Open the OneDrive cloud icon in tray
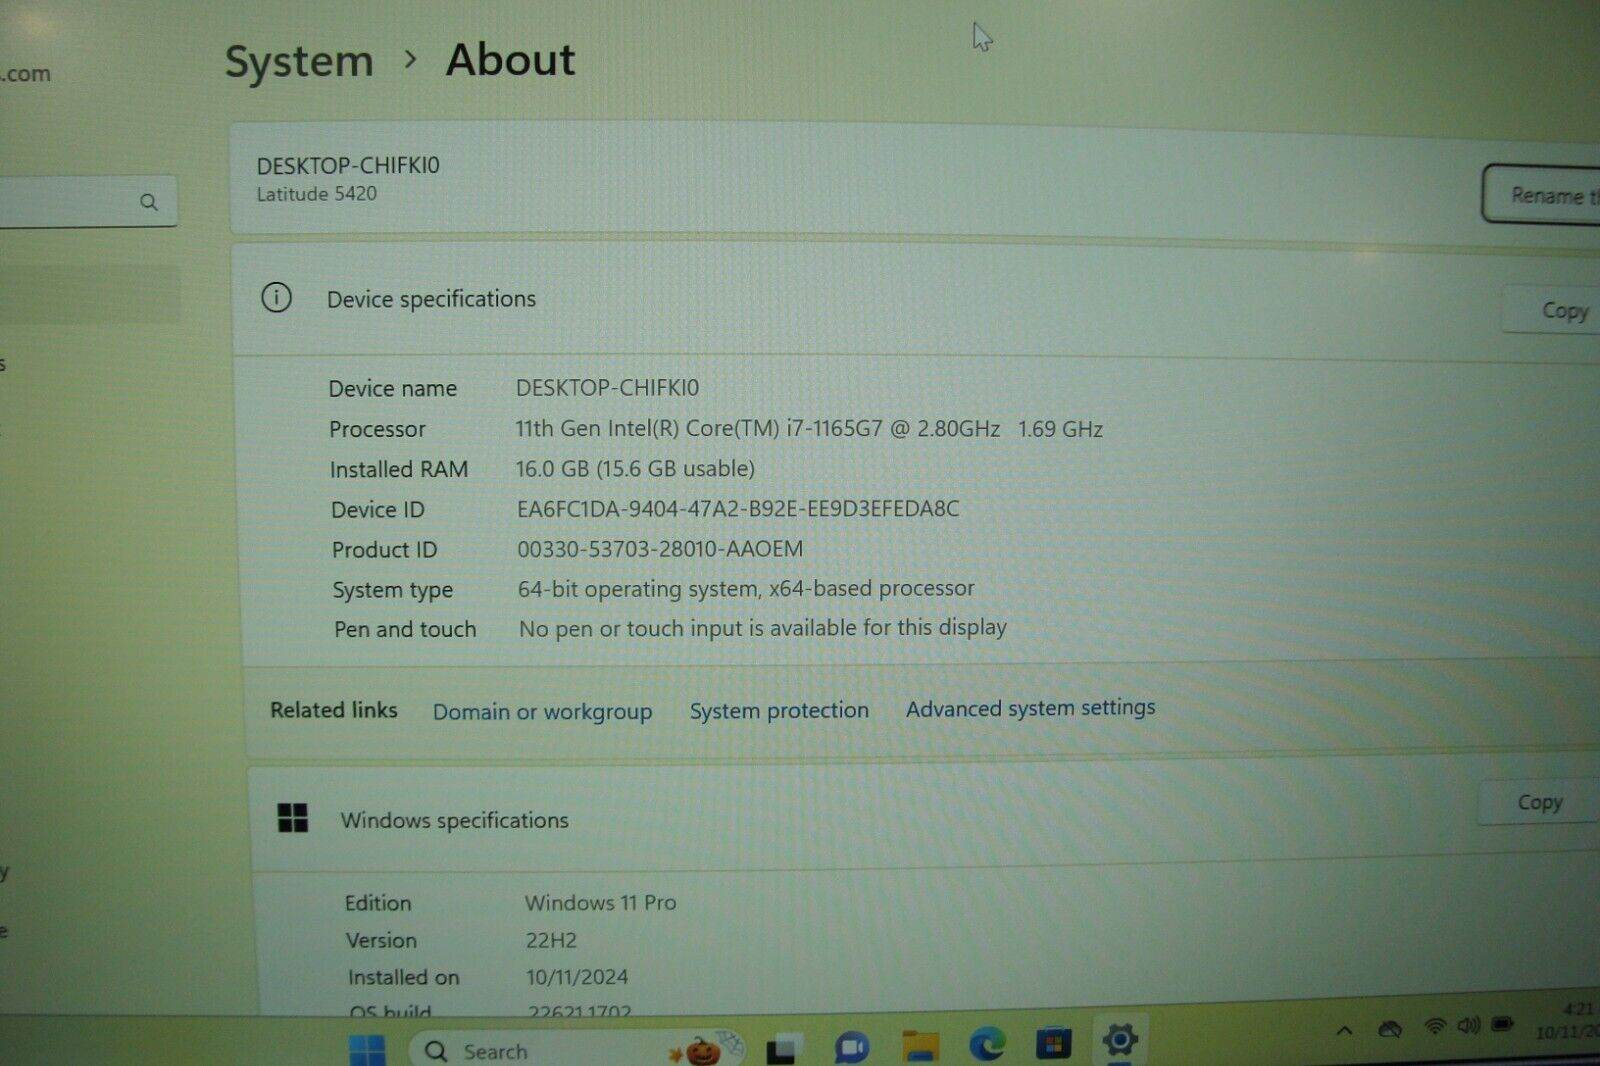The height and width of the screenshot is (1066, 1600). (1390, 1027)
